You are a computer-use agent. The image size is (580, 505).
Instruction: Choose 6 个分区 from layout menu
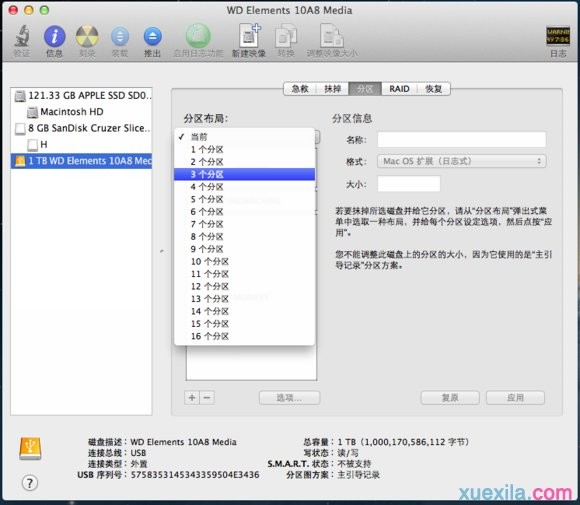coord(245,212)
